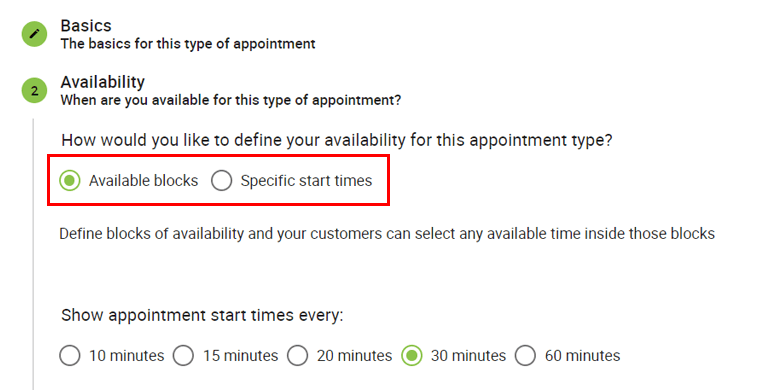Click the '60 minutes' label text
This screenshot has height=390, width=760.
click(x=583, y=356)
